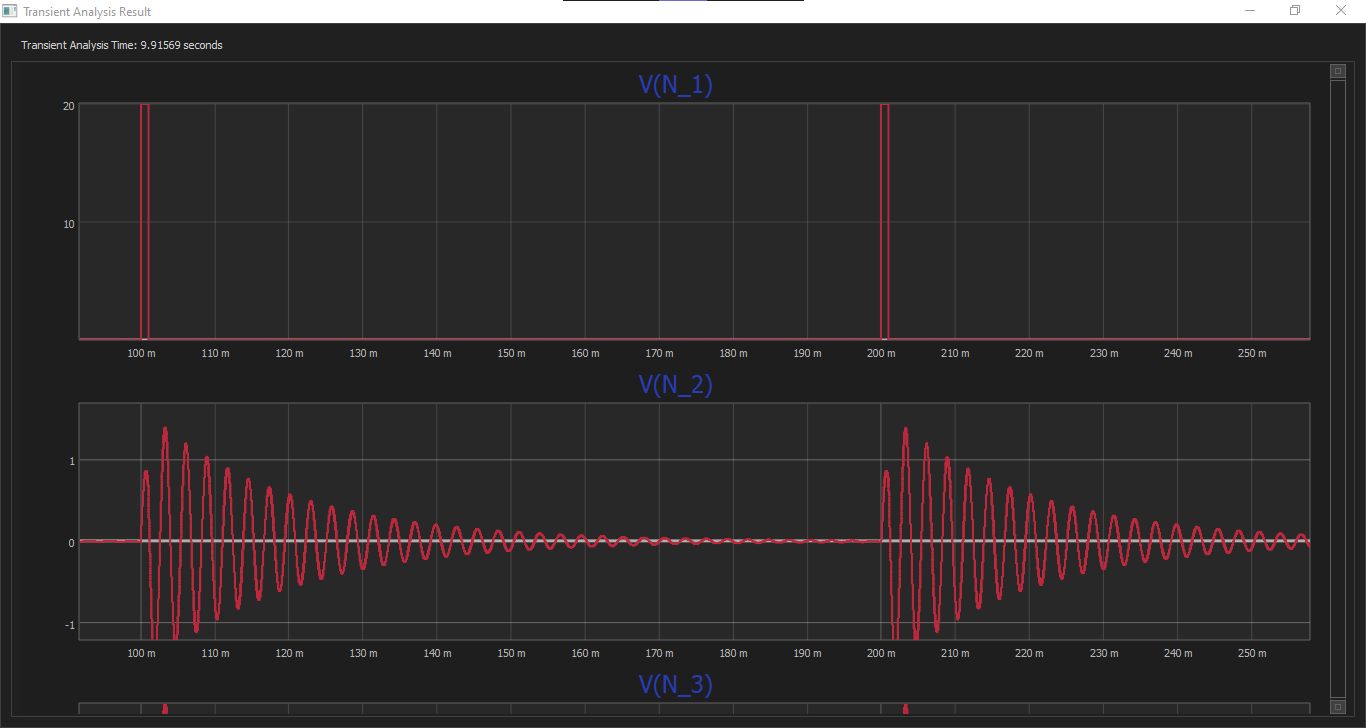Click the '200 m' x-axis label under V(N_2)
This screenshot has width=1366, height=728.
pos(881,653)
